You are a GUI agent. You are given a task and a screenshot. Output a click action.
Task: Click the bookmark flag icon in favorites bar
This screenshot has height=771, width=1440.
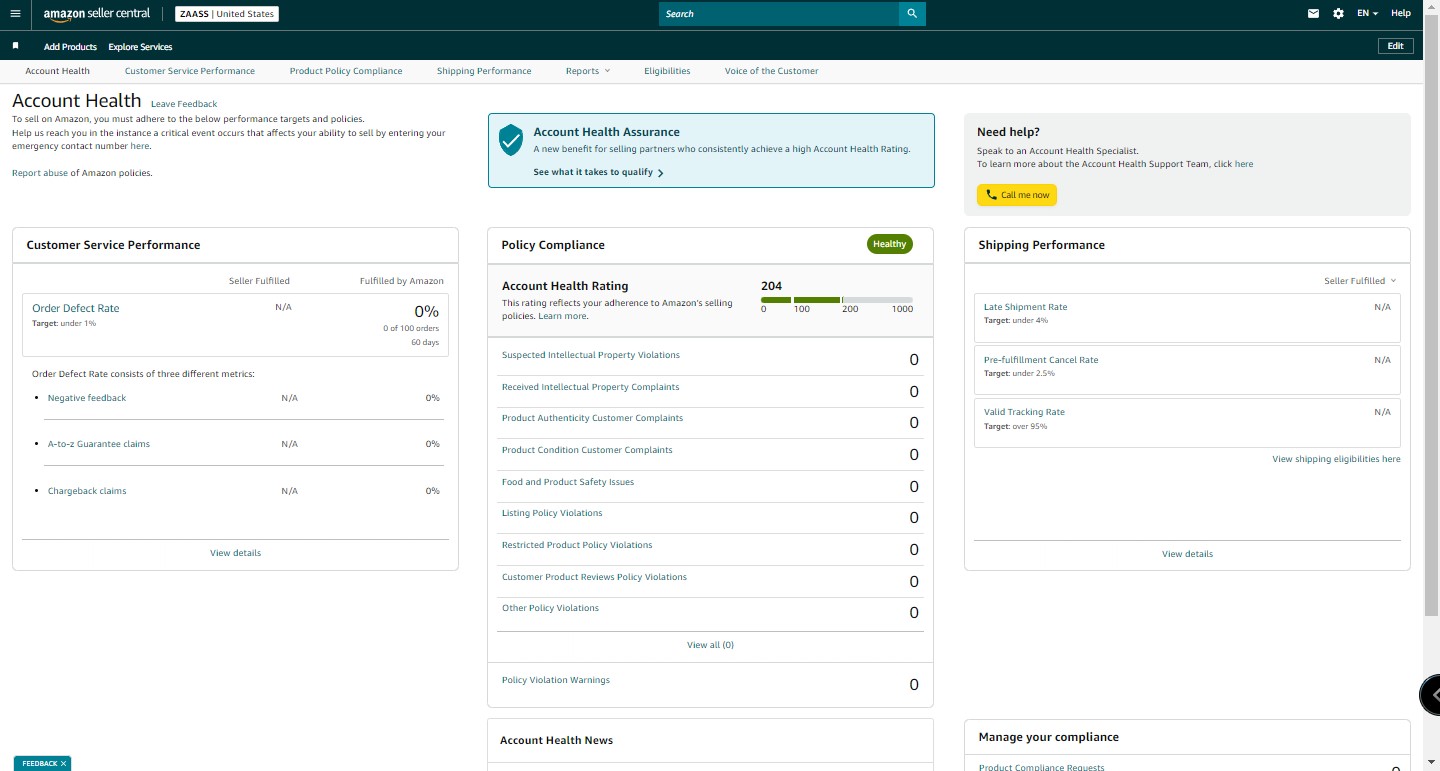[x=15, y=46]
